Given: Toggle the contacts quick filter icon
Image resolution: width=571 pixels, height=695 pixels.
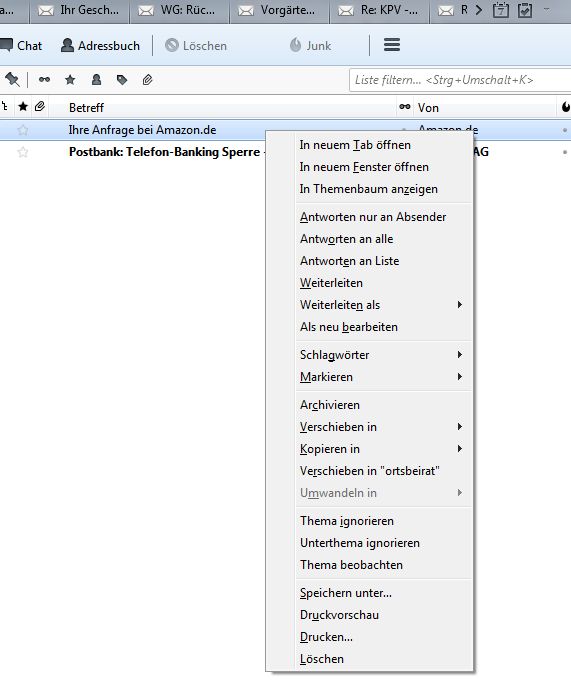Looking at the screenshot, I should tap(96, 80).
